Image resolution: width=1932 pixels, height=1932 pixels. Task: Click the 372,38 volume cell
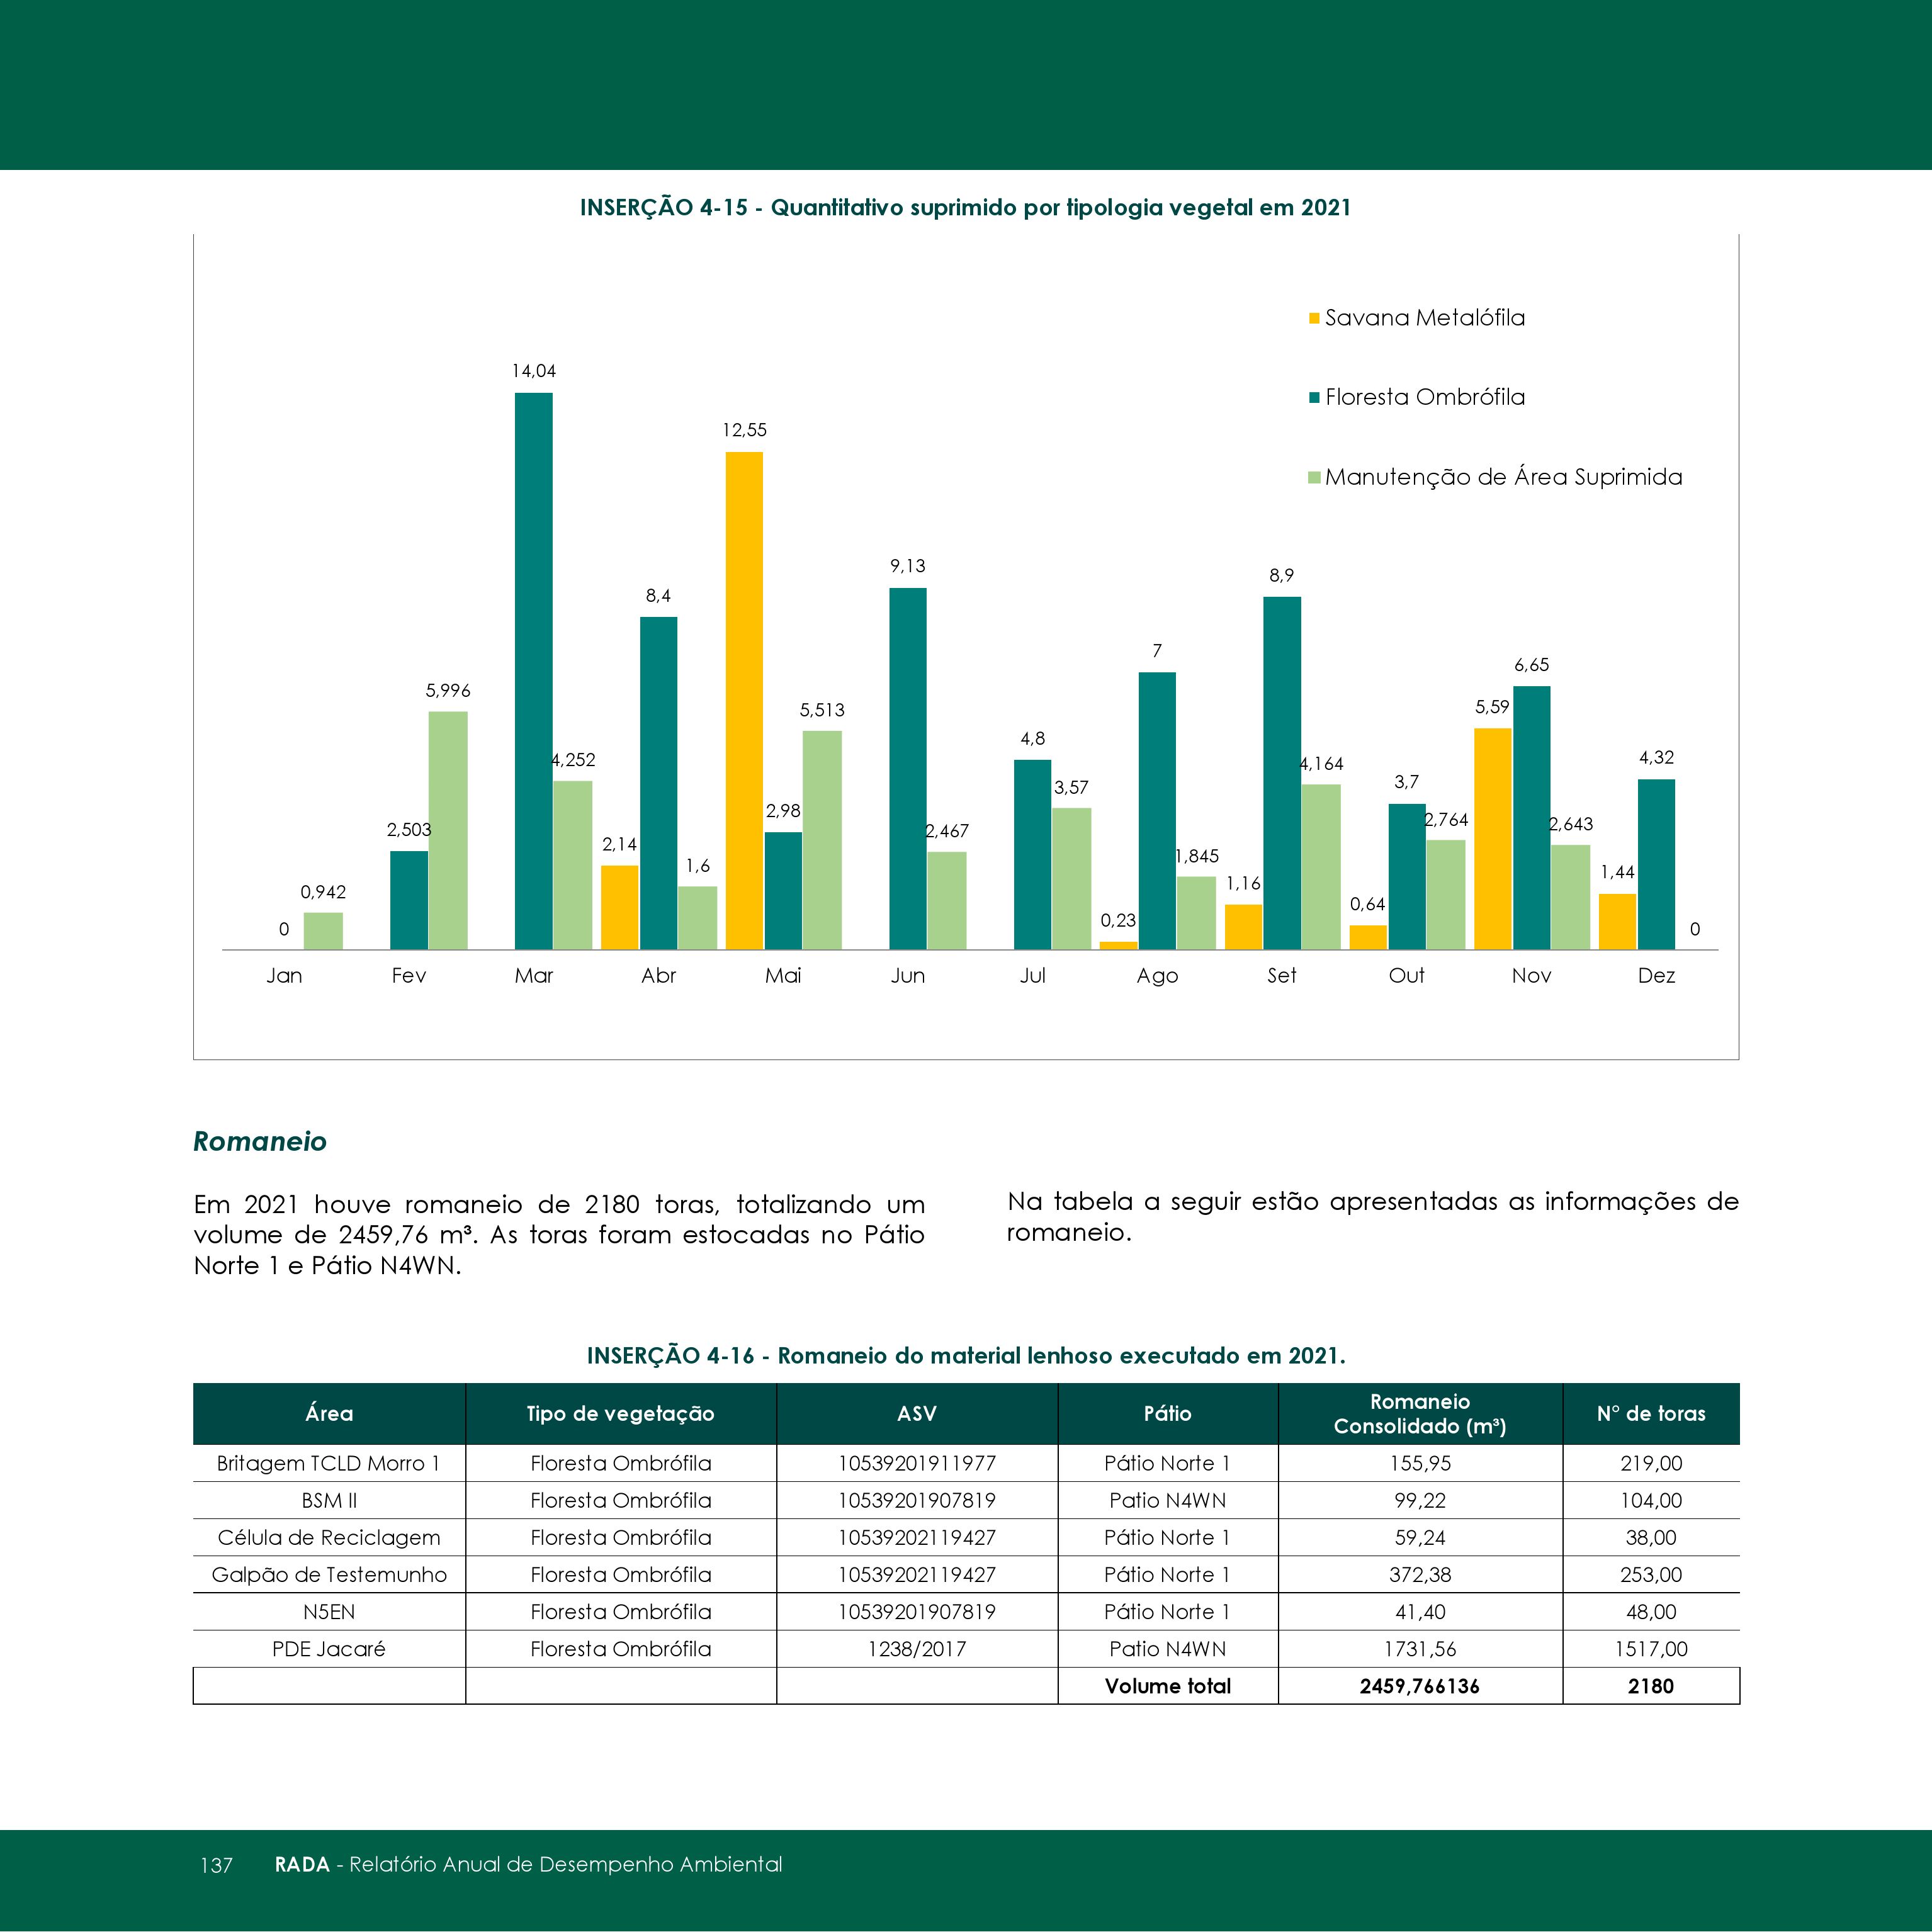(1420, 1574)
